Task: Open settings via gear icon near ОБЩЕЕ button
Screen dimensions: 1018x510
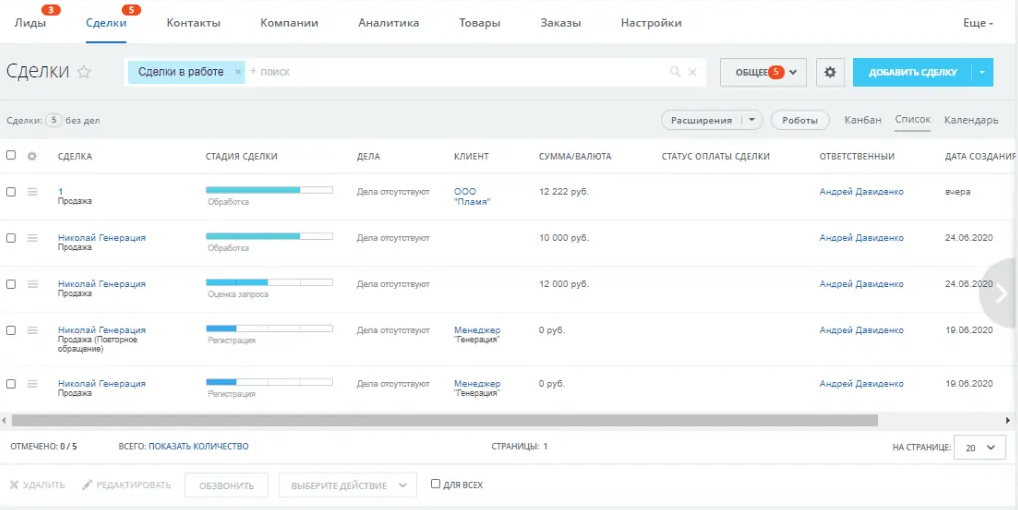Action: pyautogui.click(x=830, y=72)
